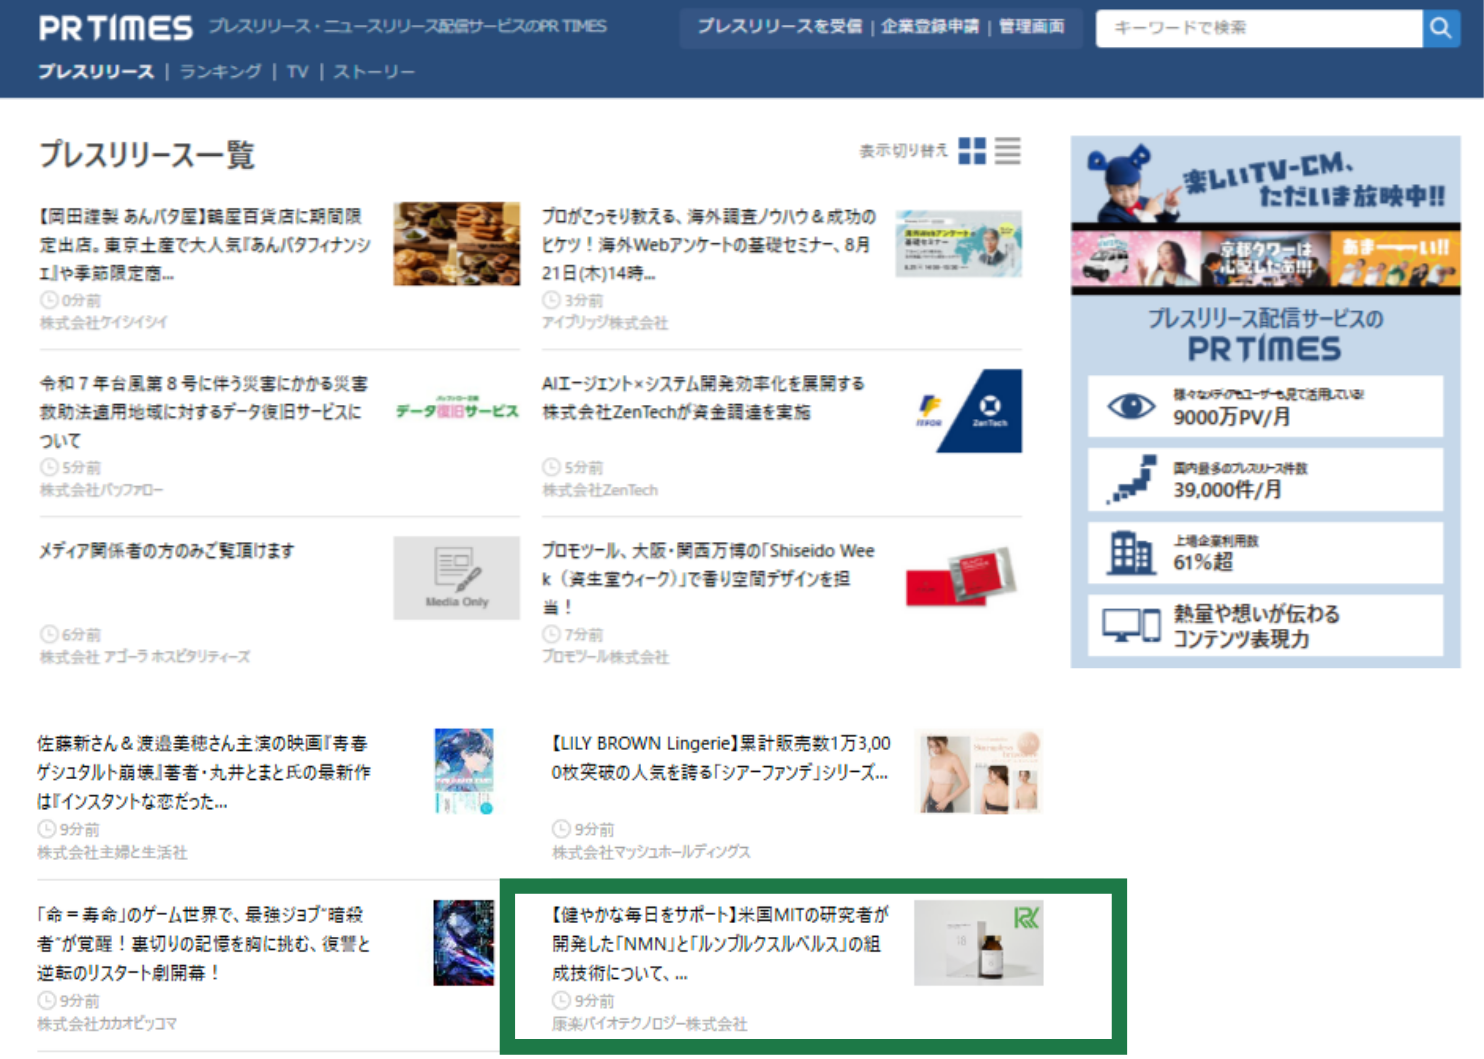Open プロモツール Shiseido Week release headline
The image size is (1484, 1059).
tap(709, 579)
